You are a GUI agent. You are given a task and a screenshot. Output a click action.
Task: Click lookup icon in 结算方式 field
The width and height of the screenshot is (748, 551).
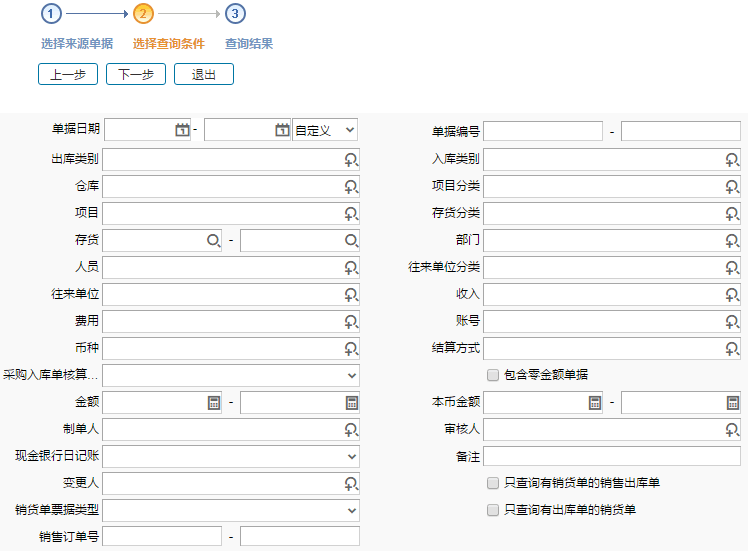[732, 349]
